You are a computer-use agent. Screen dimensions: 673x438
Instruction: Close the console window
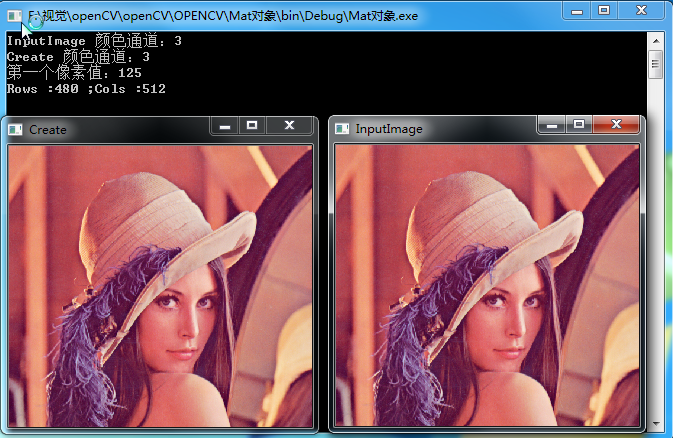(641, 11)
